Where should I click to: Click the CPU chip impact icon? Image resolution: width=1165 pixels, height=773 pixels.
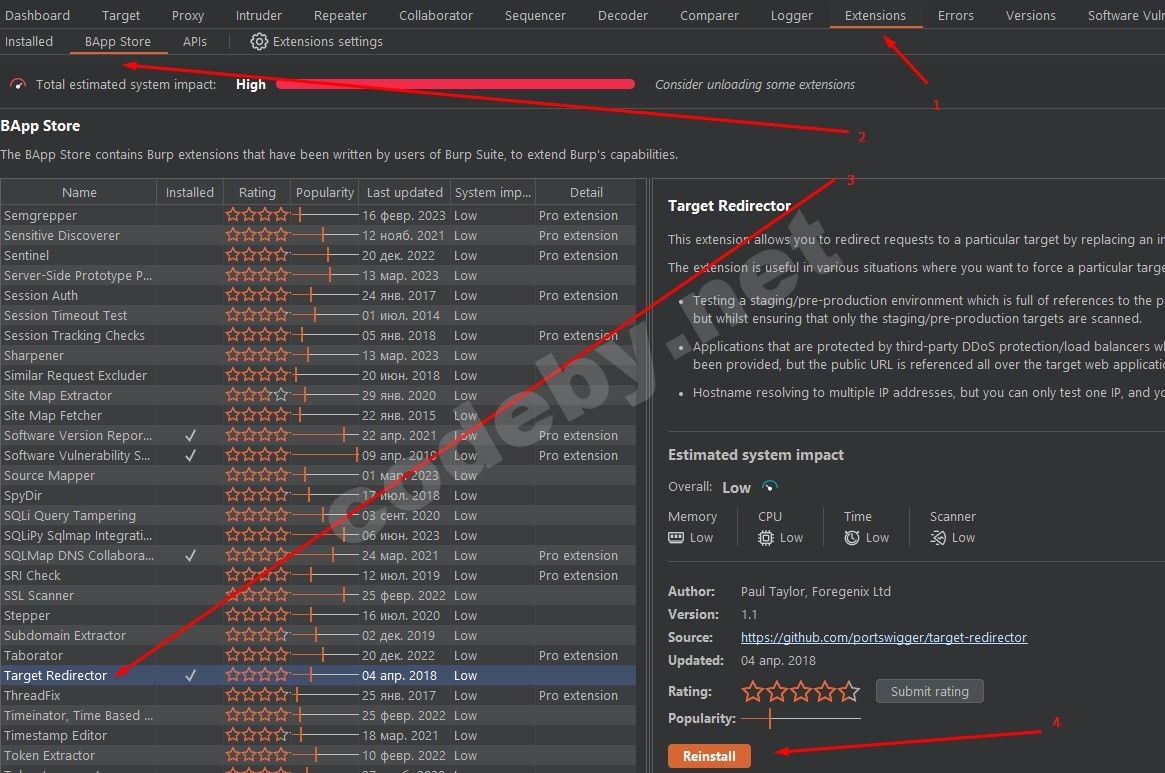[766, 537]
